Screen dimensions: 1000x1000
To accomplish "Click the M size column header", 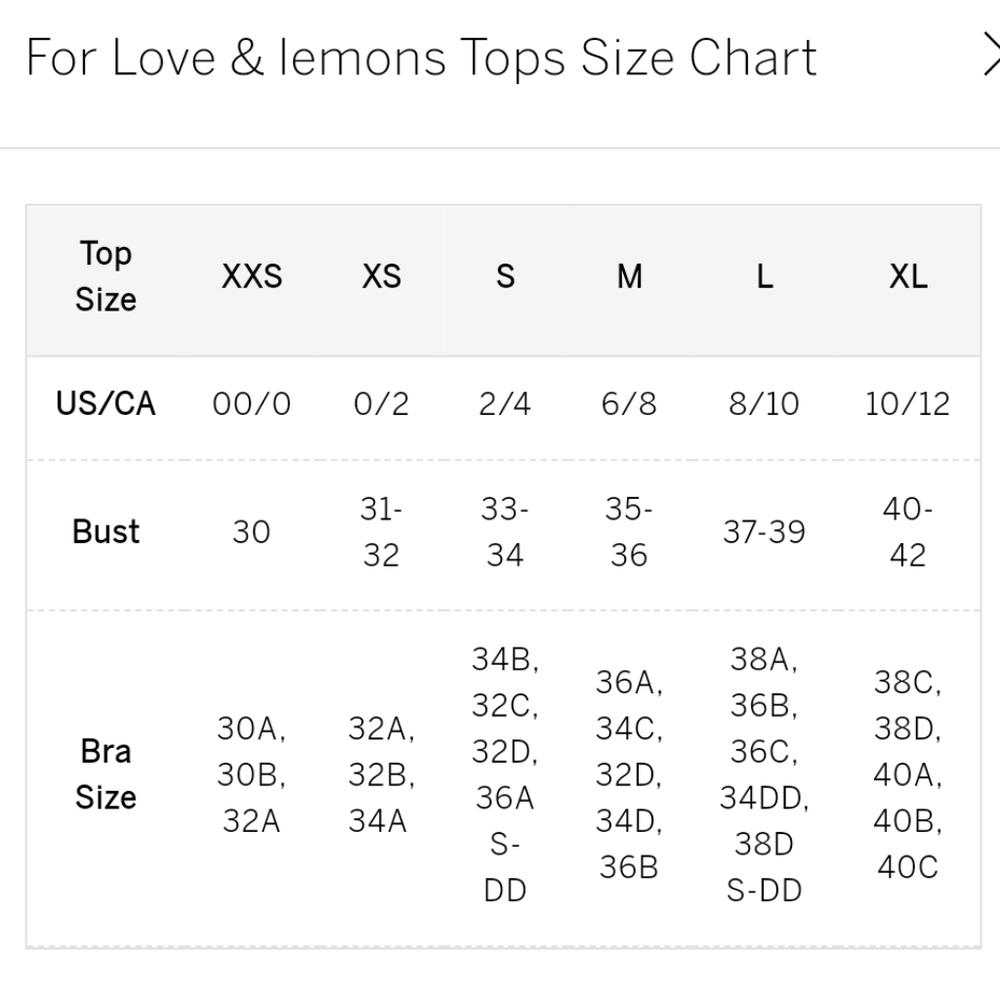I will point(629,277).
